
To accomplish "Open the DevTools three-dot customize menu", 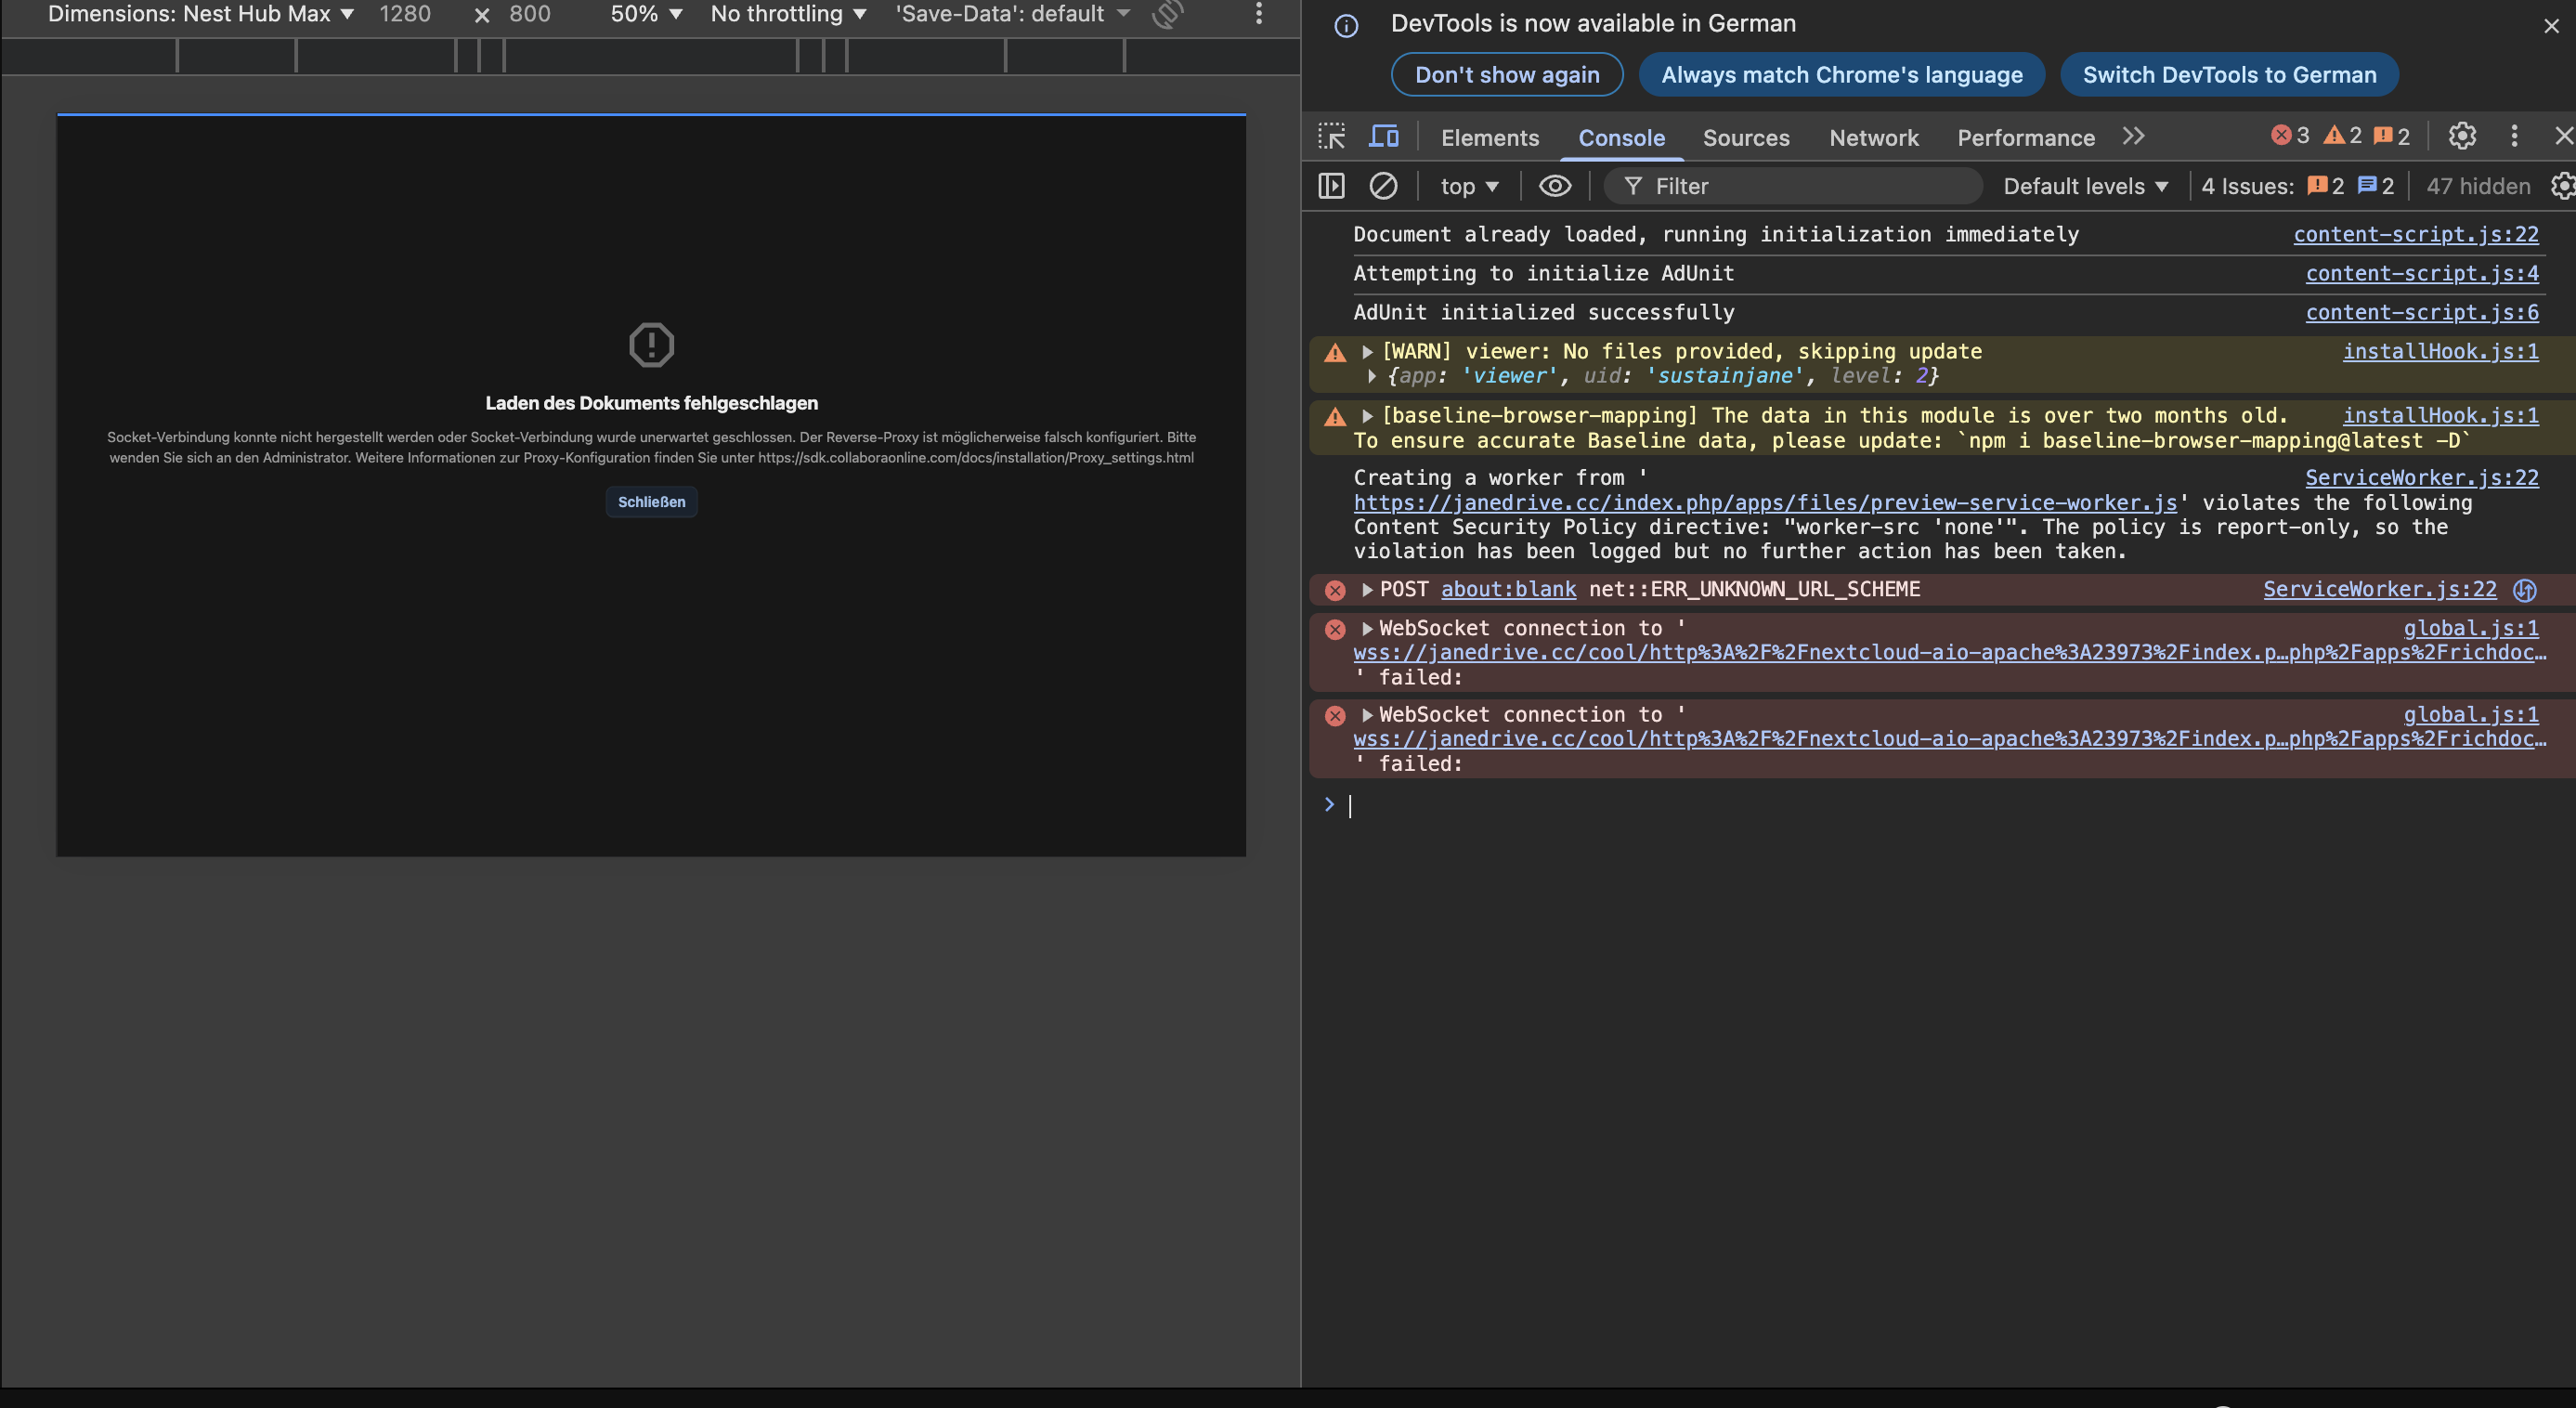I will pyautogui.click(x=2514, y=136).
